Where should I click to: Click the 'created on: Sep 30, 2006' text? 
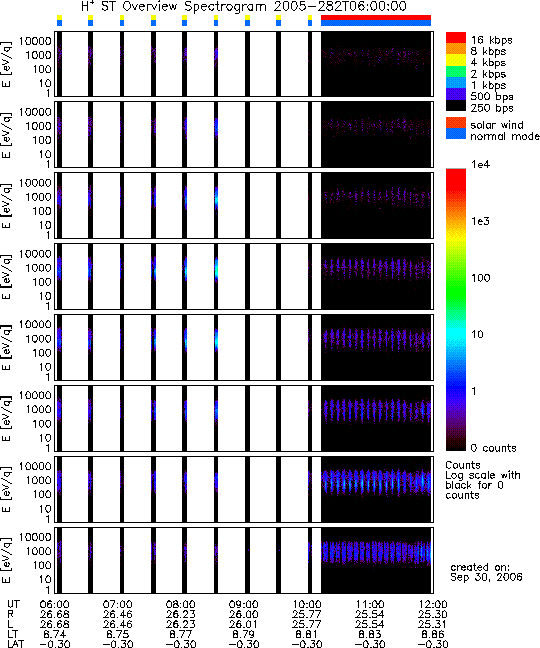pyautogui.click(x=486, y=572)
